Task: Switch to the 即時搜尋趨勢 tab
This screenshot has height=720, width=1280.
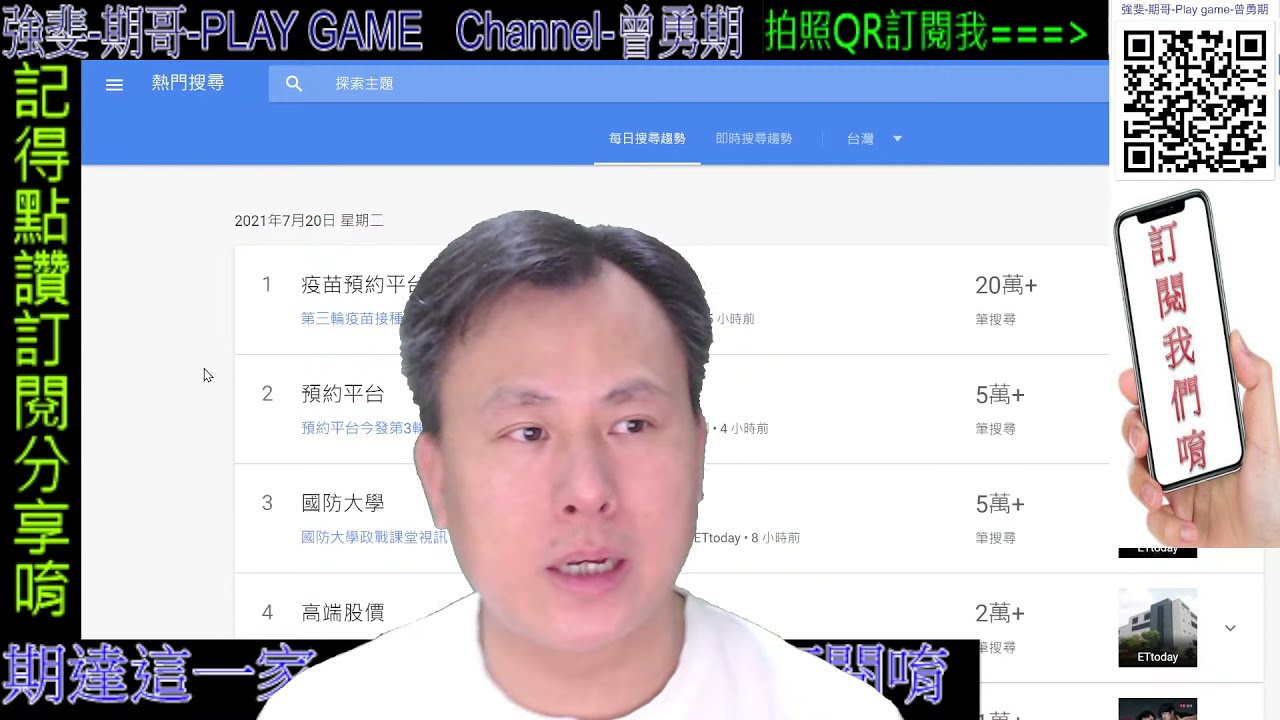Action: (754, 139)
